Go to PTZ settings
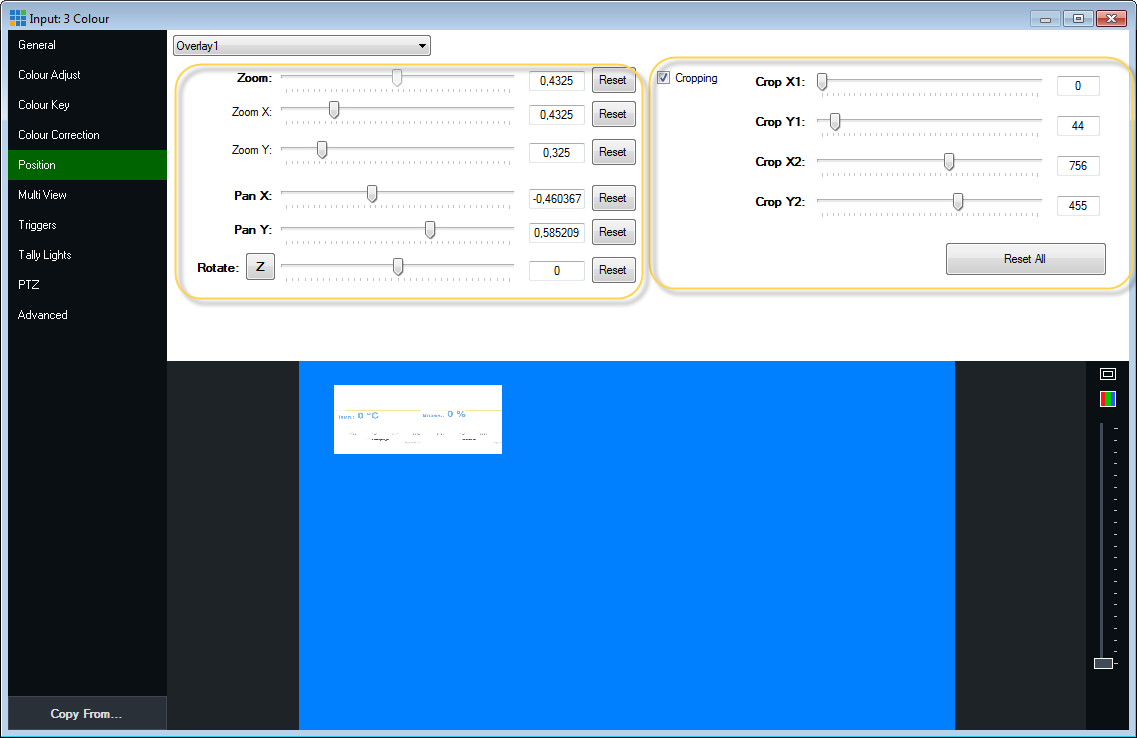 tap(28, 285)
